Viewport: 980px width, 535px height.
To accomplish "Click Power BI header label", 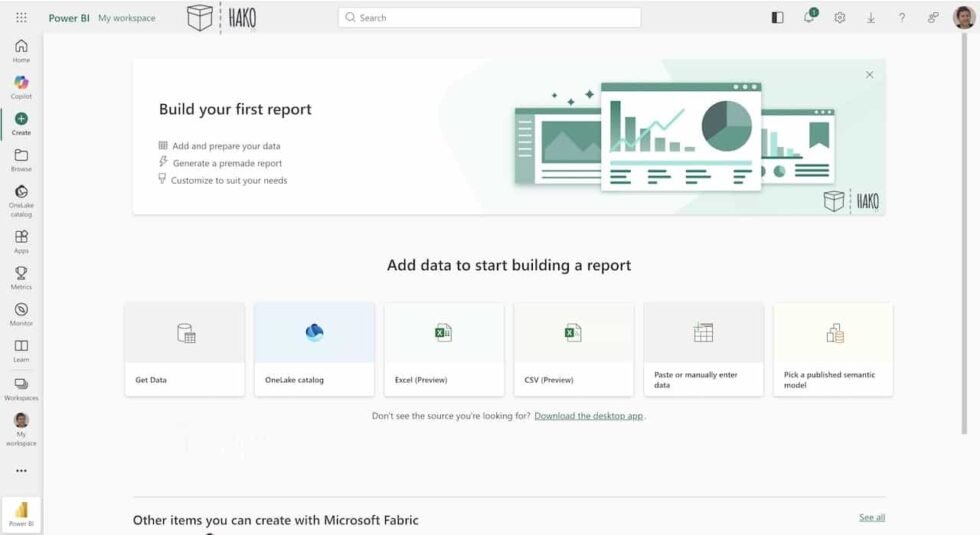I will 69,18.
